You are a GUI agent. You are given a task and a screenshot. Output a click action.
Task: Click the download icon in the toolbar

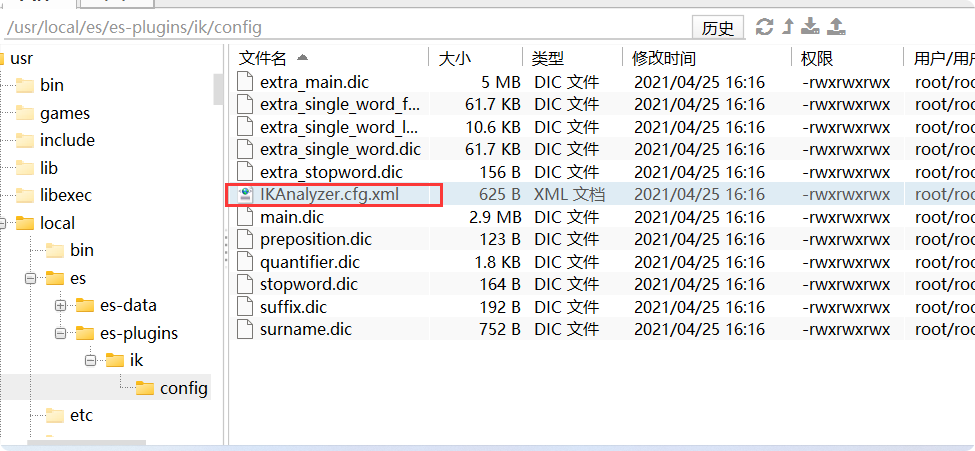tap(810, 26)
